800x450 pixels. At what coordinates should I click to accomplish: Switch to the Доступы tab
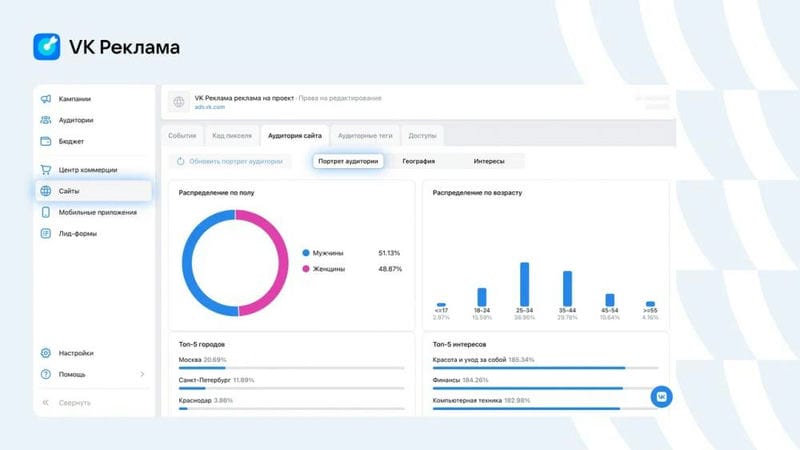(422, 136)
